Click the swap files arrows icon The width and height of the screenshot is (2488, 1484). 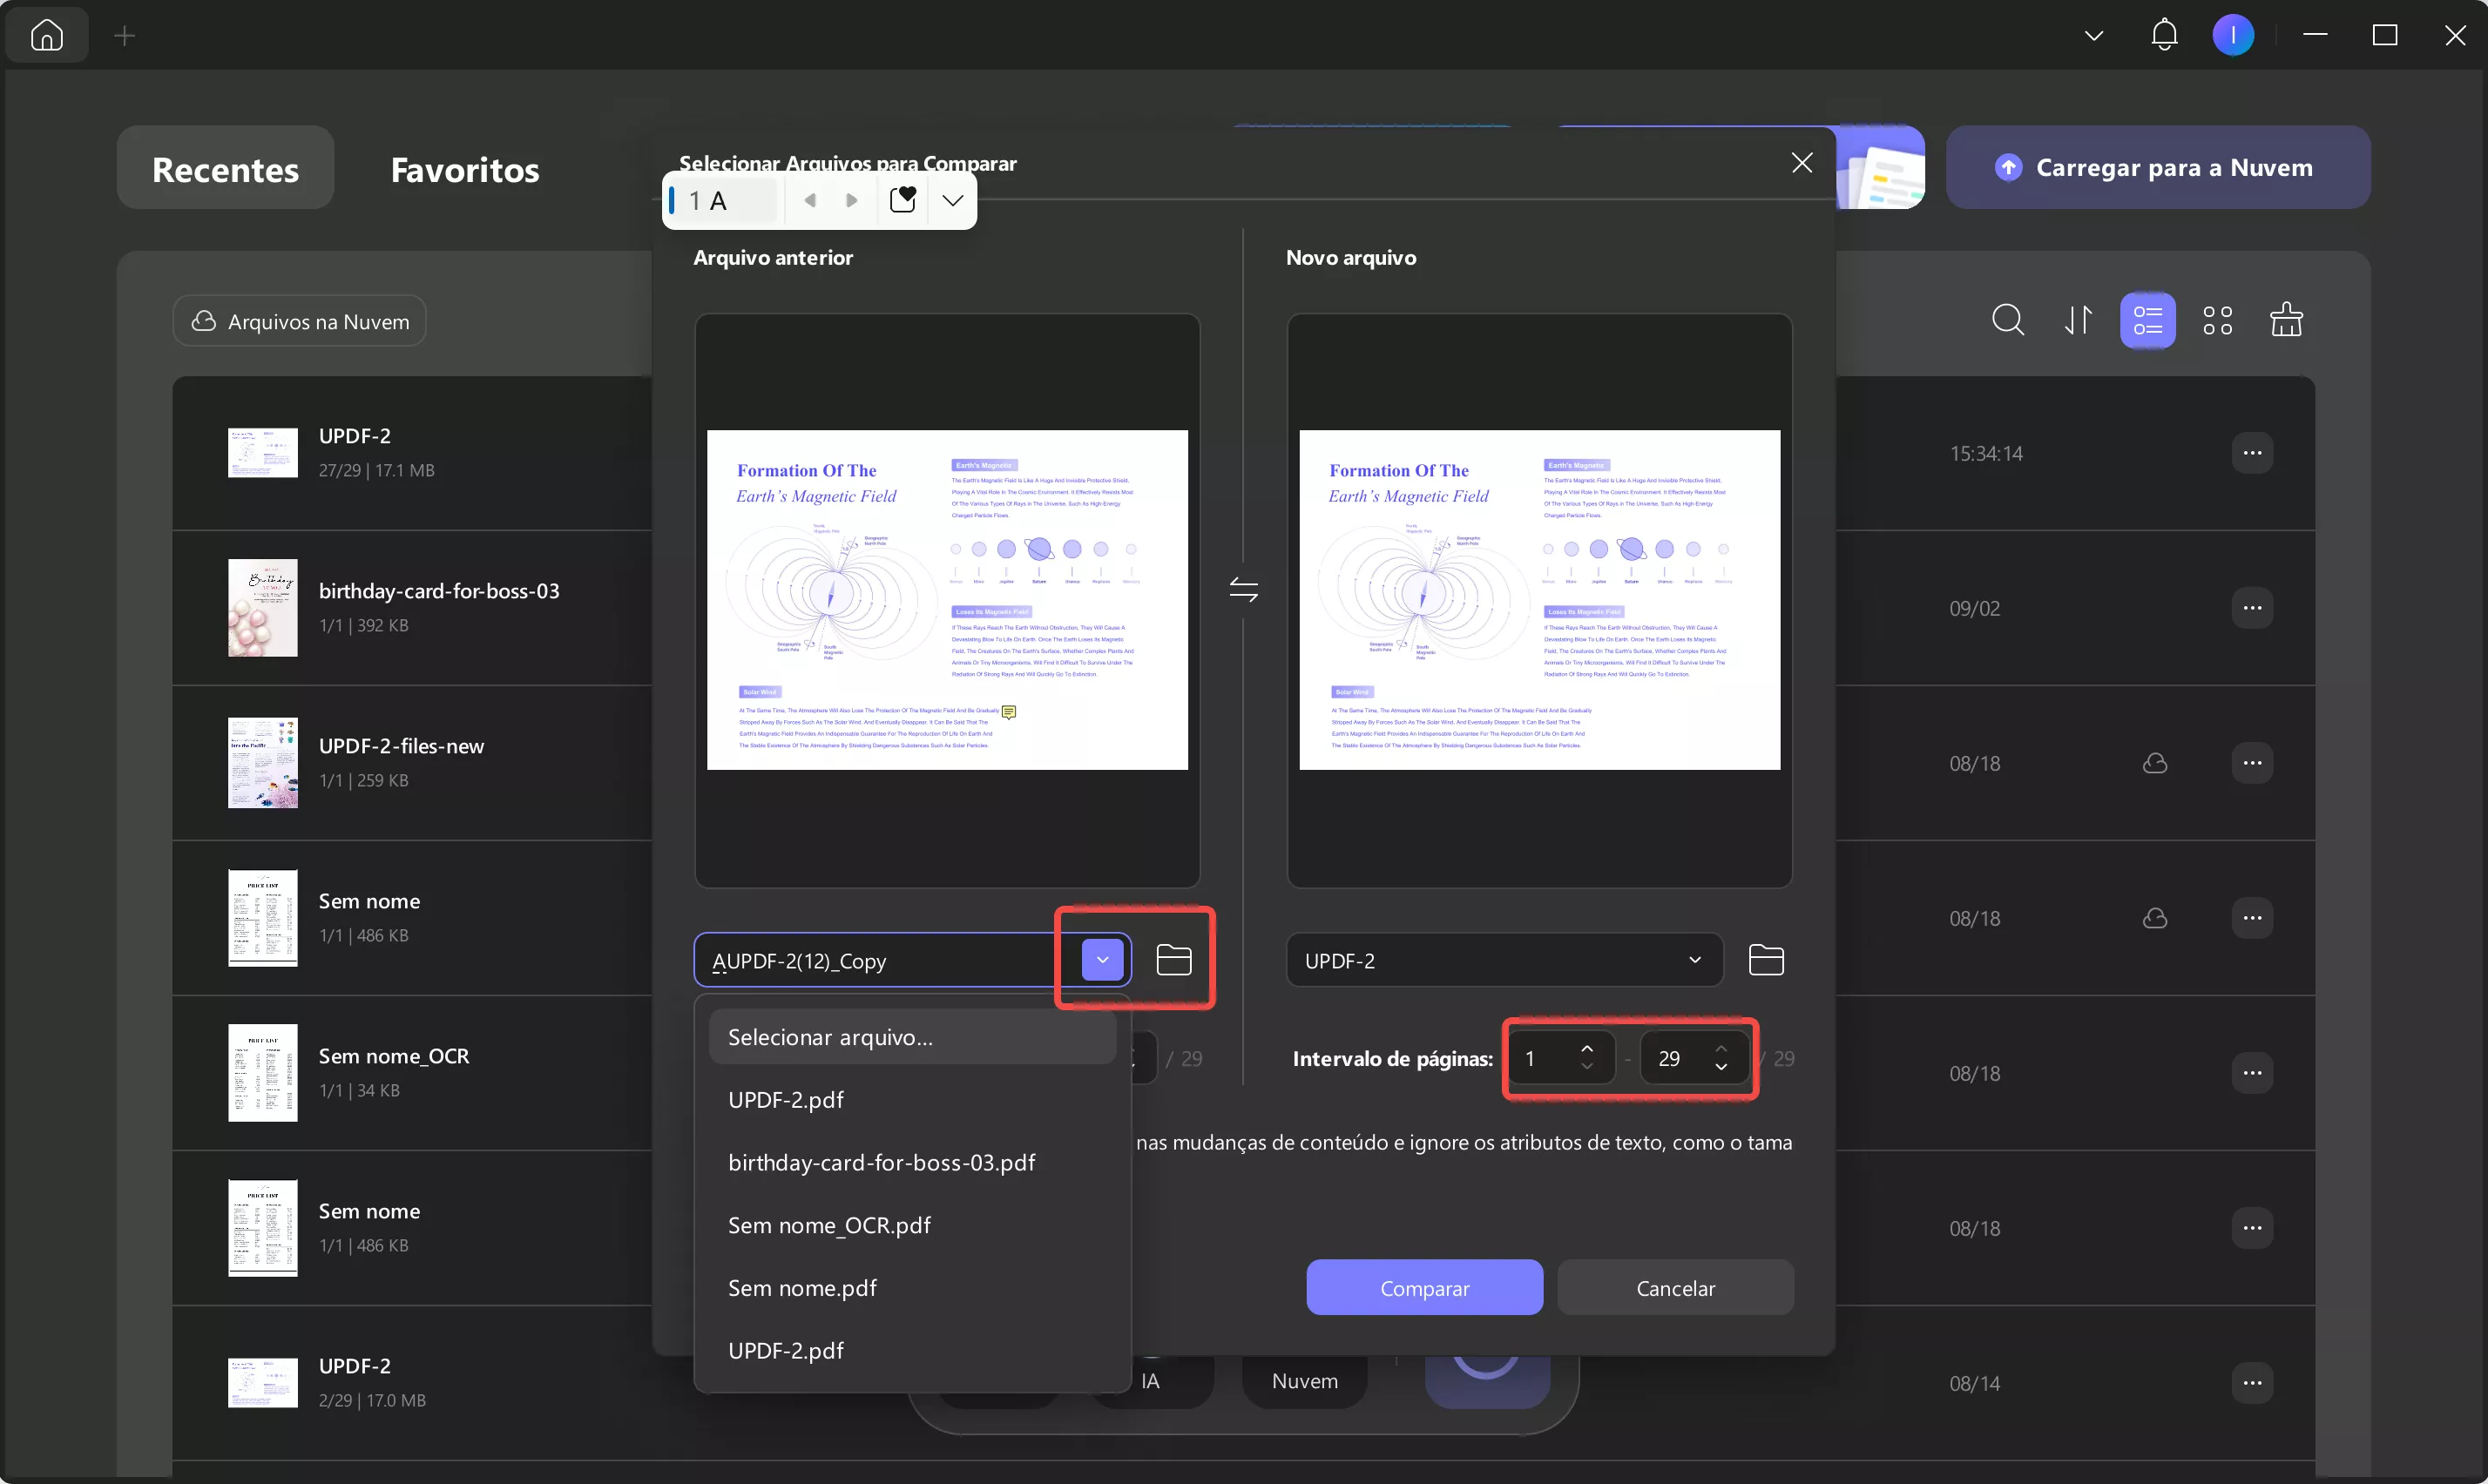pos(1243,589)
